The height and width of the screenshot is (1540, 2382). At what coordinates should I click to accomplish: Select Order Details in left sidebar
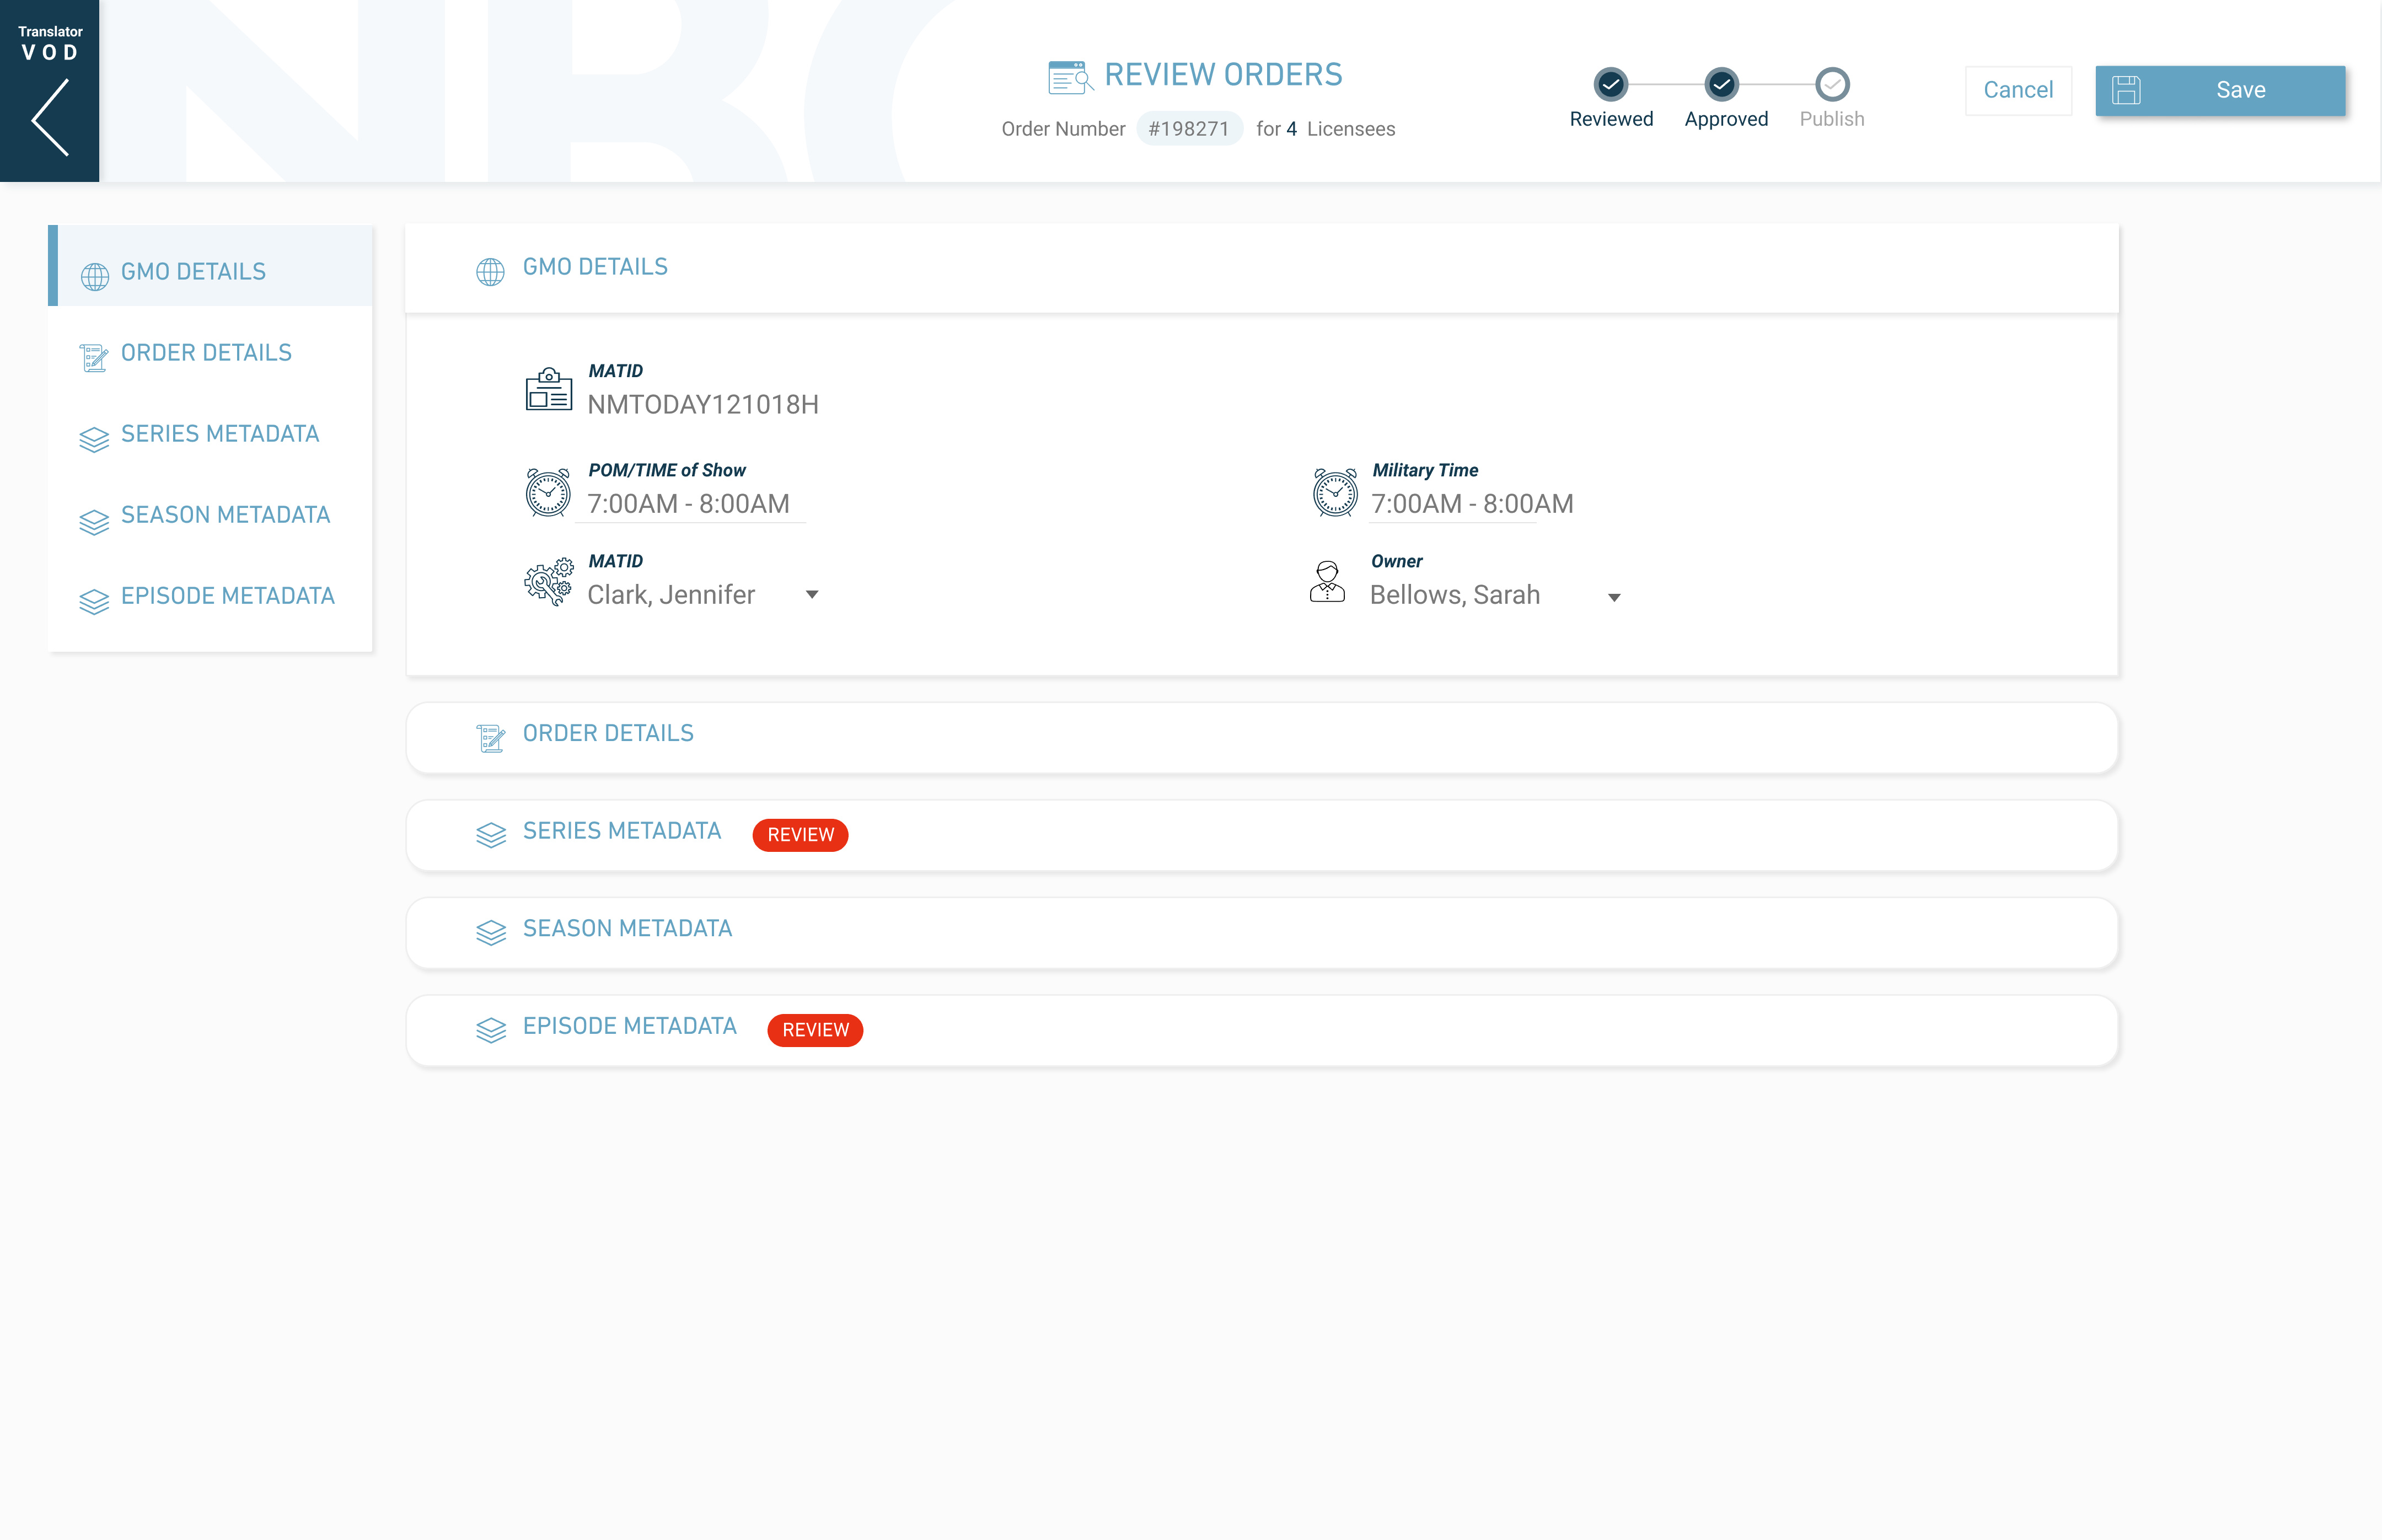tap(206, 353)
